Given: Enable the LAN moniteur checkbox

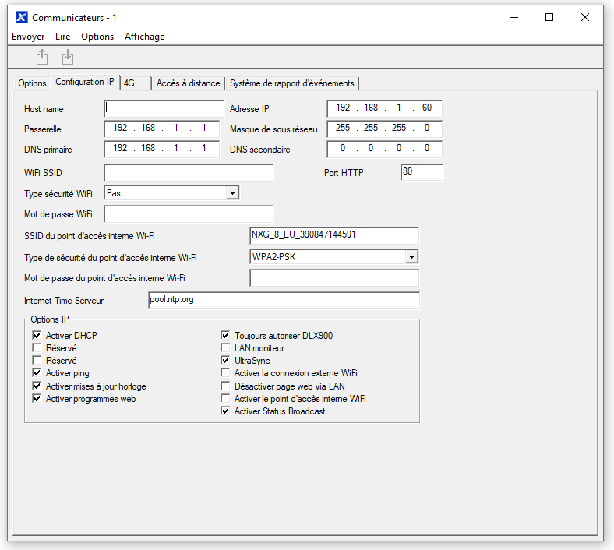Looking at the screenshot, I should [x=225, y=348].
